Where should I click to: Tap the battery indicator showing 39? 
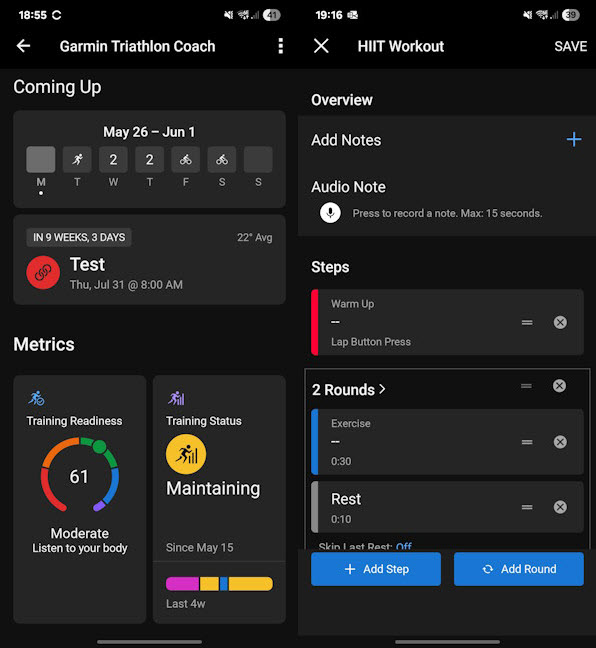(x=571, y=15)
